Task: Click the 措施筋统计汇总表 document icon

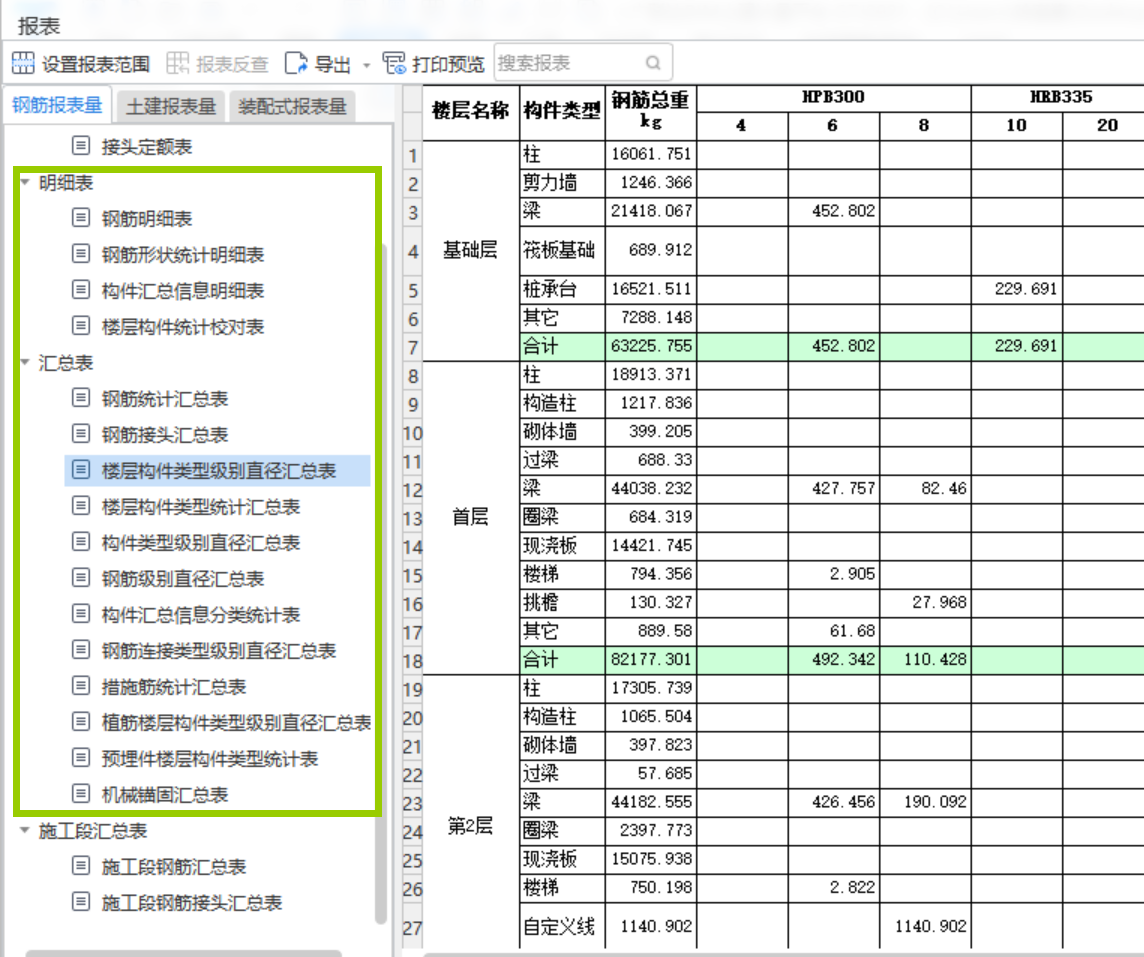Action: [81, 686]
